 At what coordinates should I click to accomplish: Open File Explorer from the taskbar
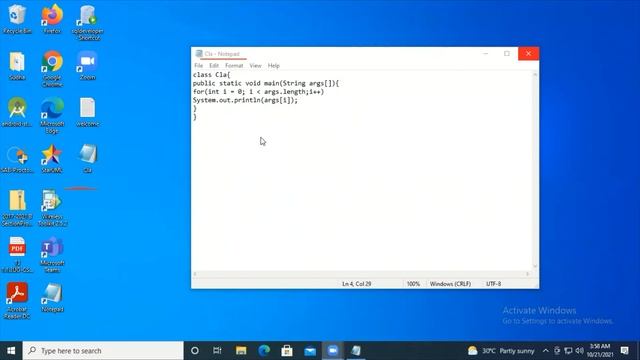click(241, 351)
